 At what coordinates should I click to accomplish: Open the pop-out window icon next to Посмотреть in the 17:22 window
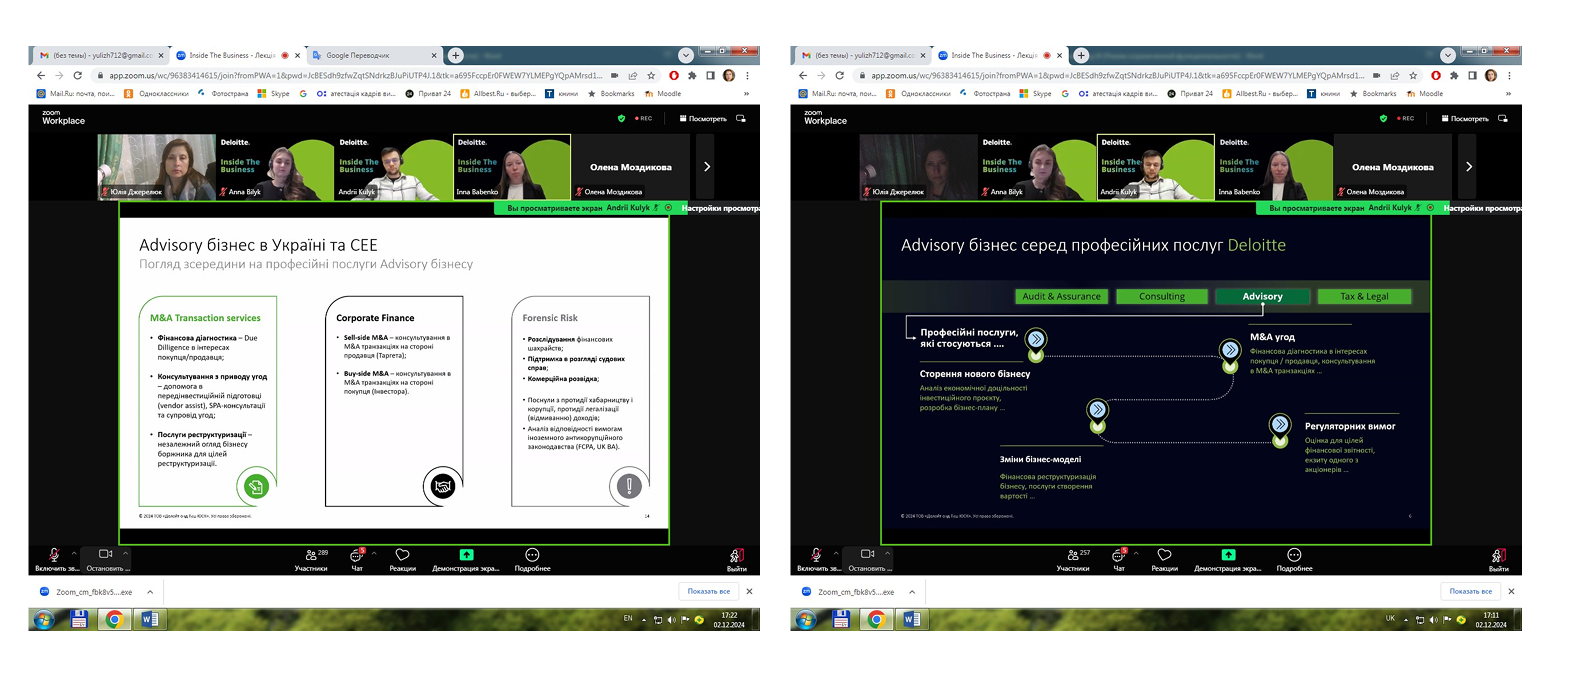coord(741,118)
